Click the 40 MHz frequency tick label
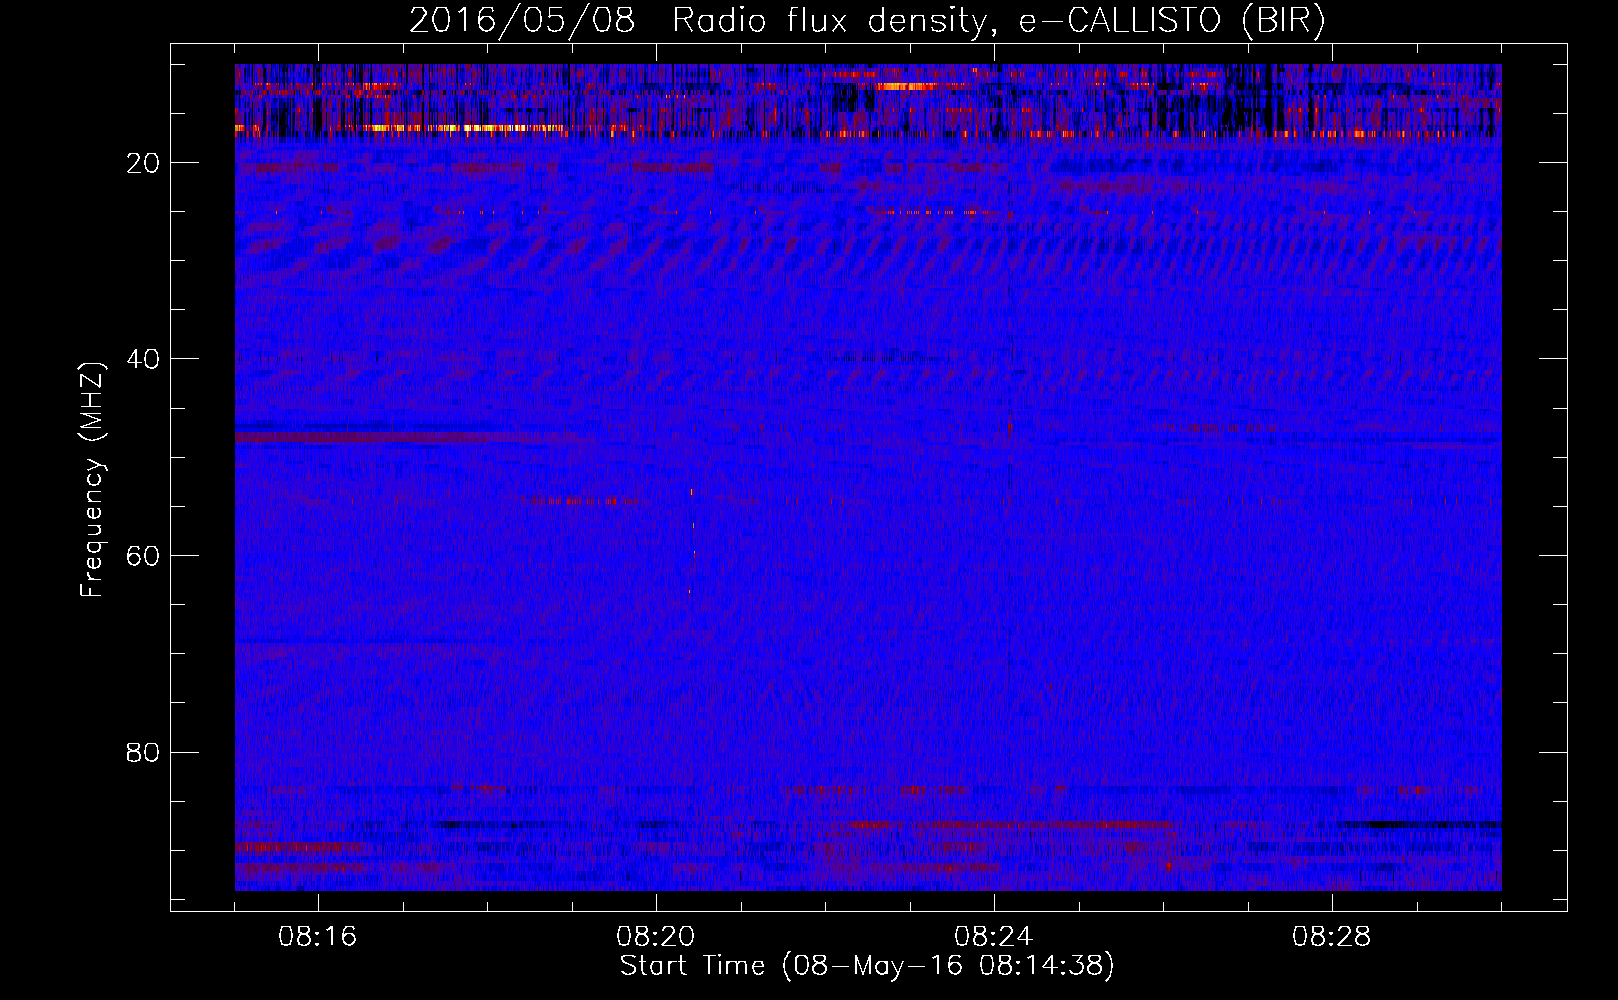The image size is (1618, 1000). click(144, 359)
